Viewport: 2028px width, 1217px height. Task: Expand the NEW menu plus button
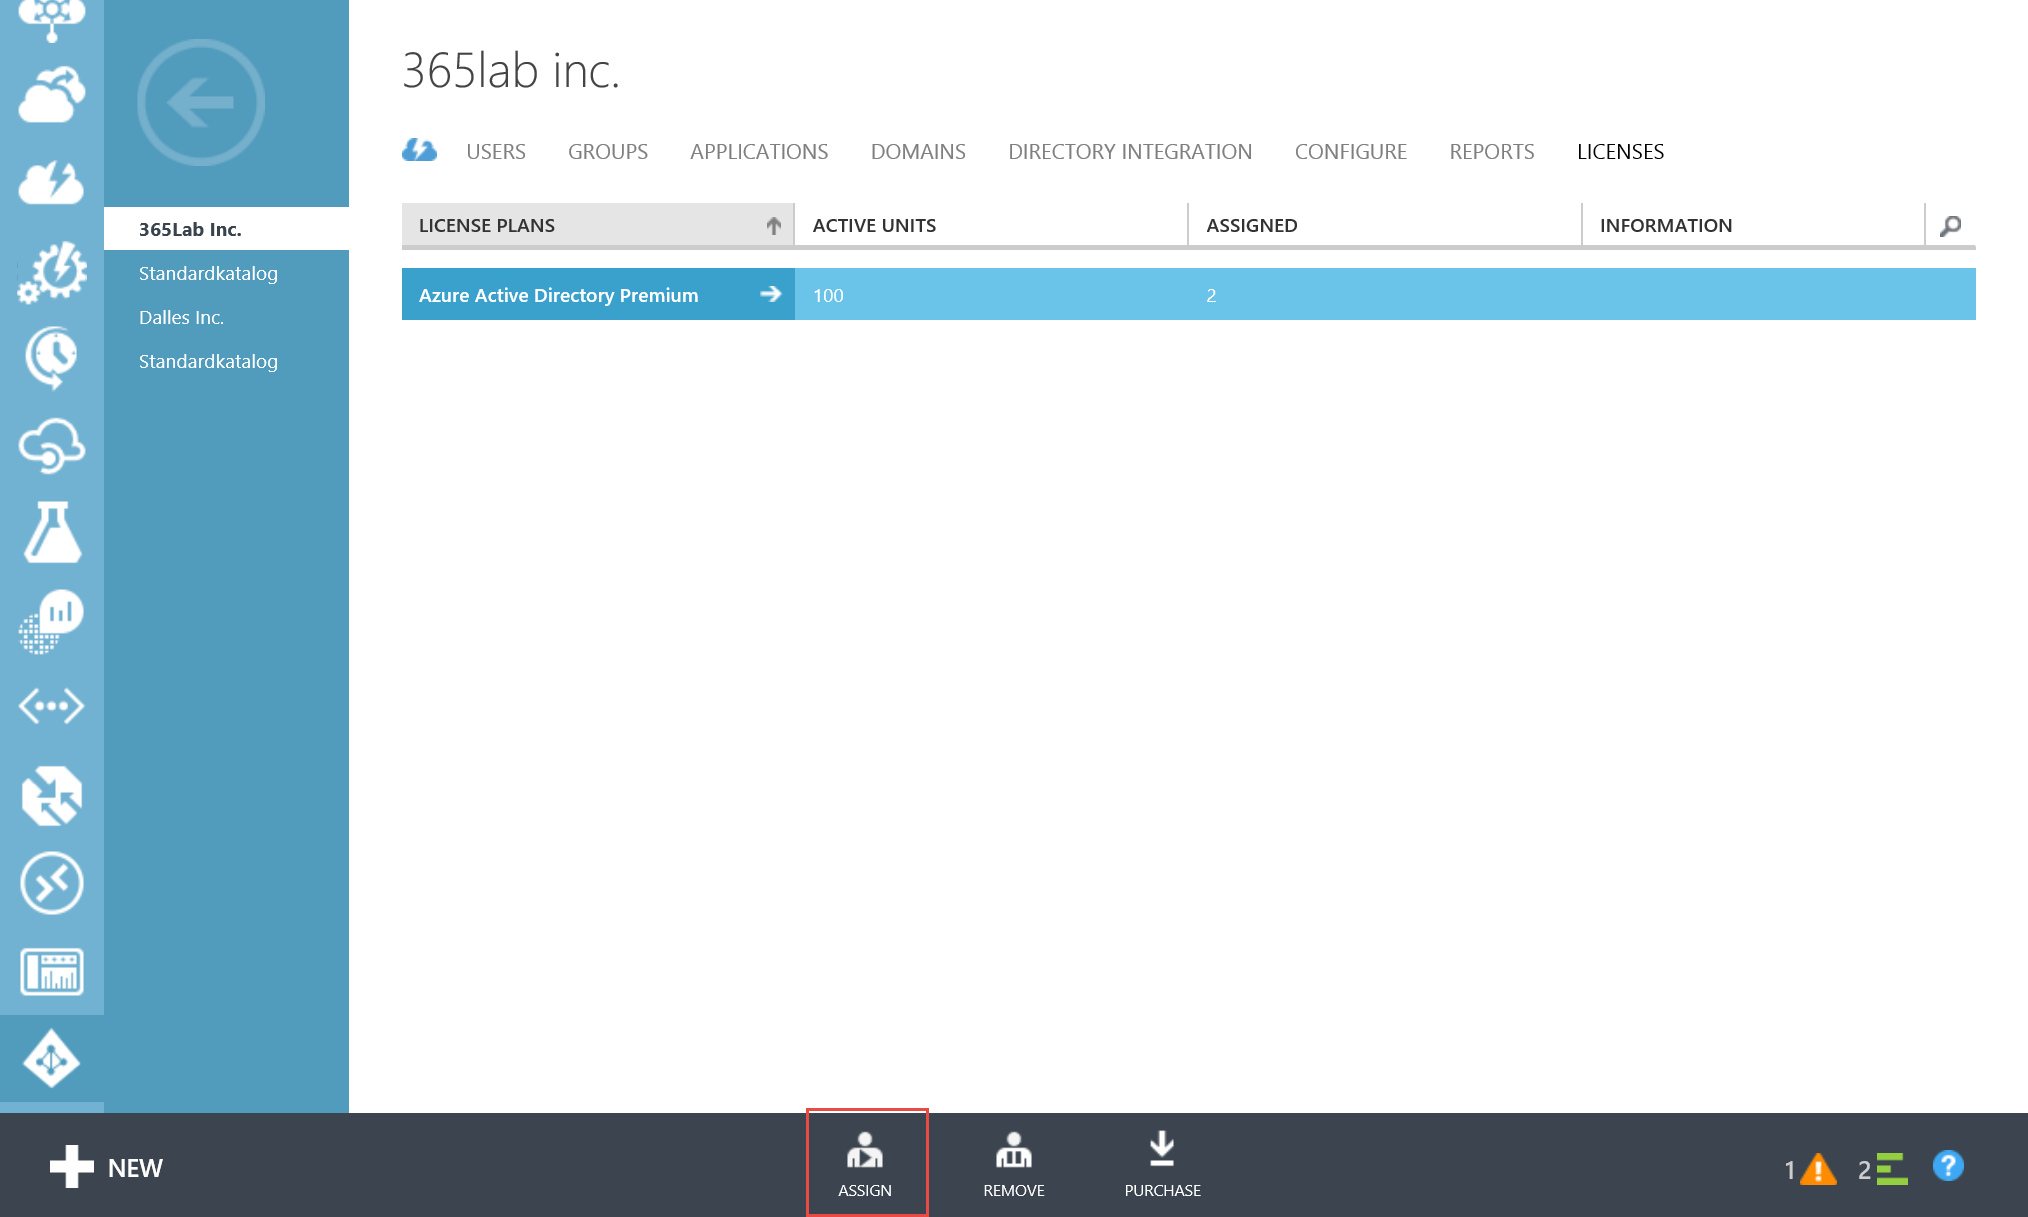coord(72,1167)
